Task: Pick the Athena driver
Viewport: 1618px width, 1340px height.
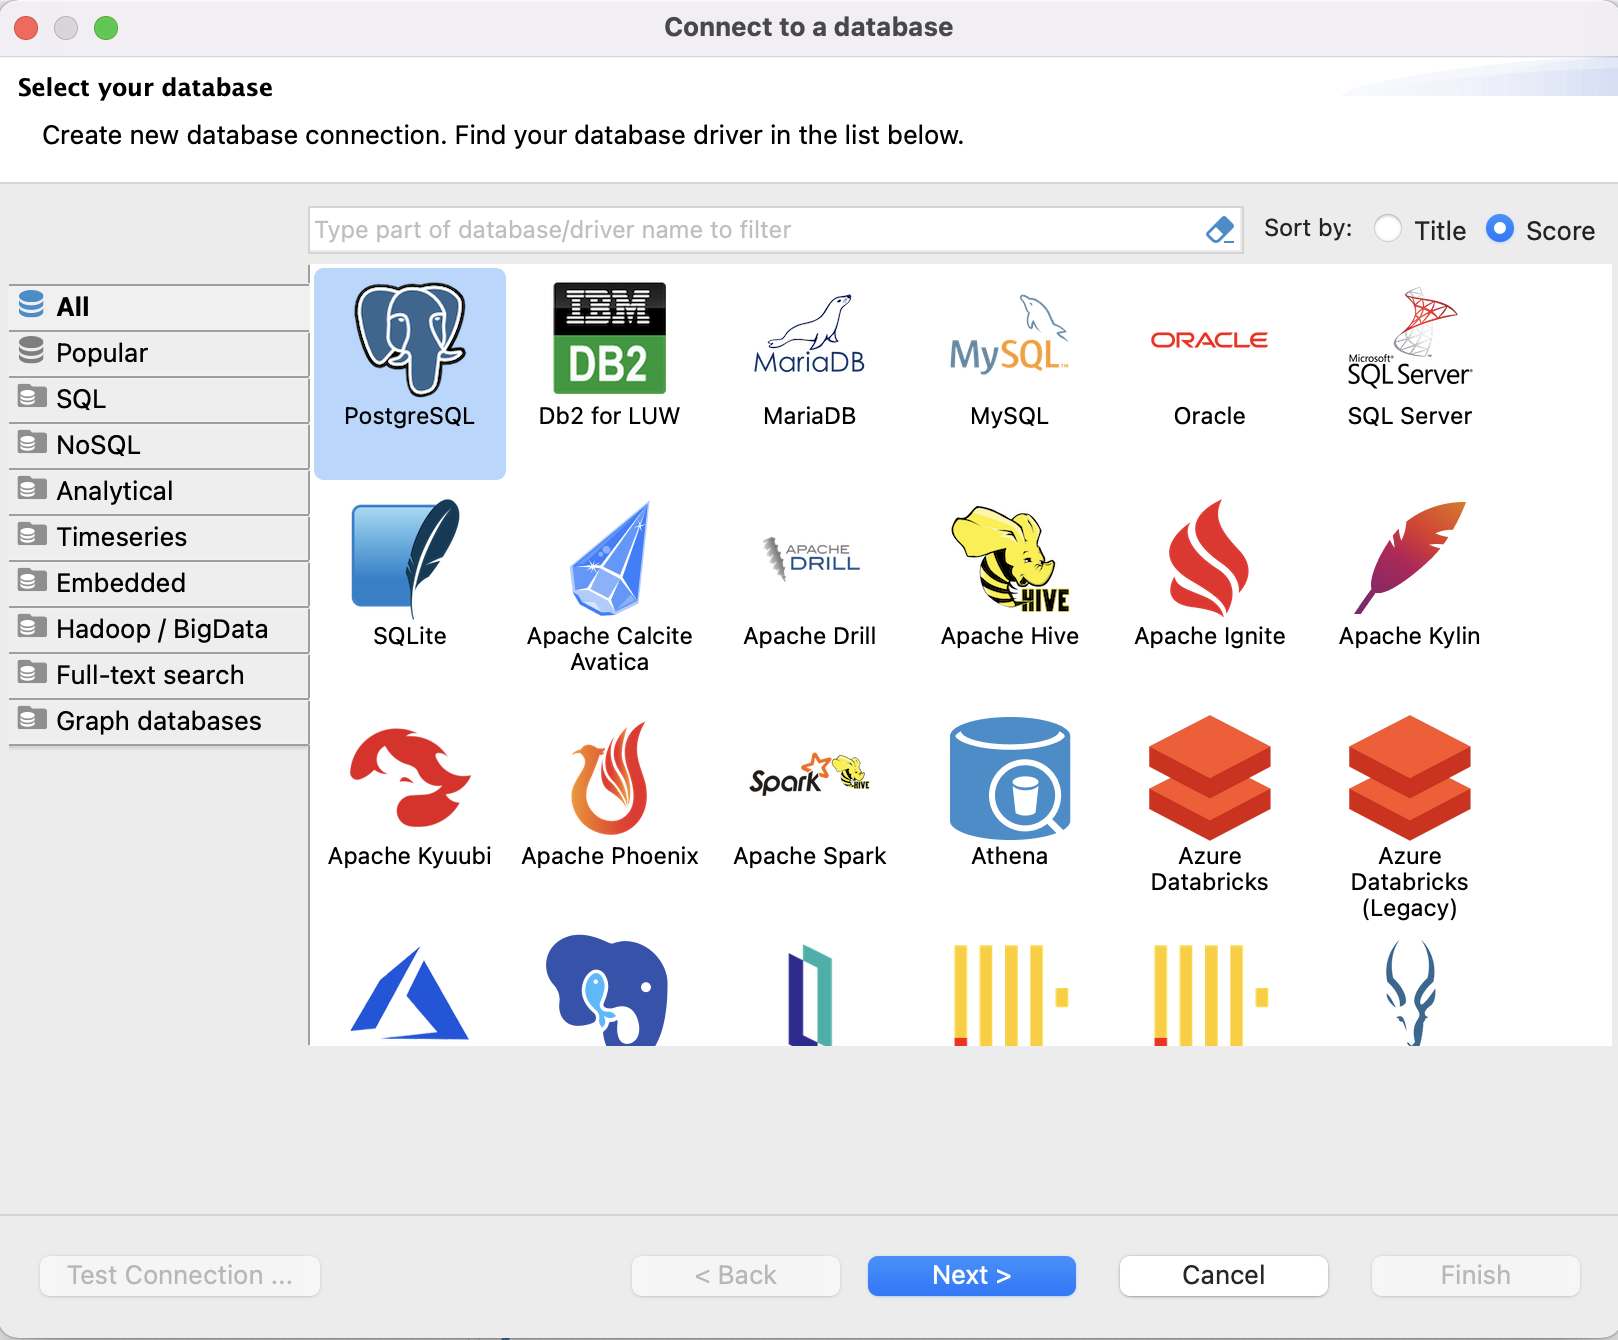Action: [1010, 794]
